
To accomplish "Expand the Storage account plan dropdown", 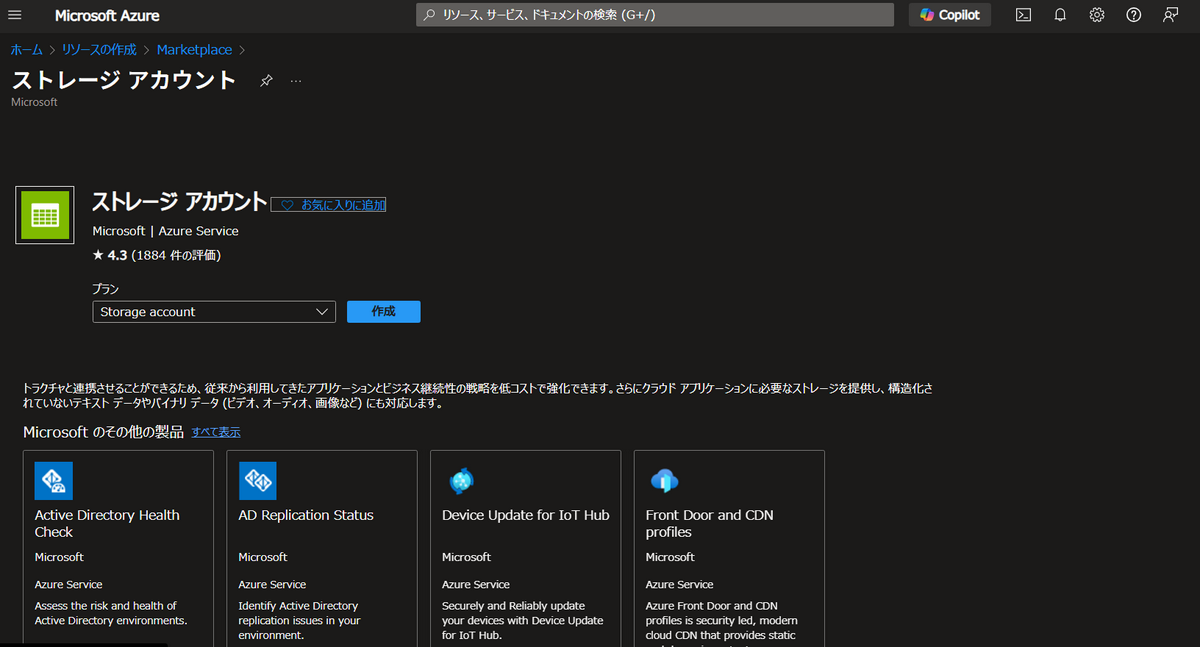I will [x=214, y=312].
